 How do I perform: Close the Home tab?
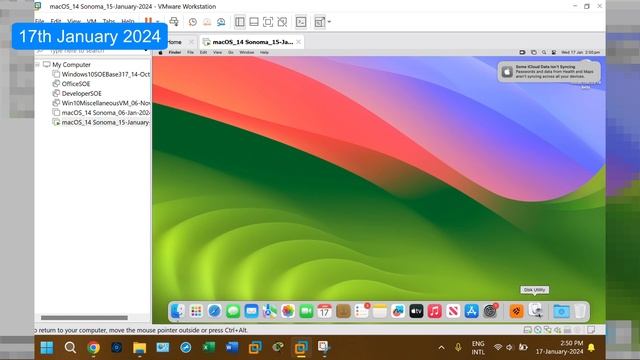pyautogui.click(x=191, y=42)
